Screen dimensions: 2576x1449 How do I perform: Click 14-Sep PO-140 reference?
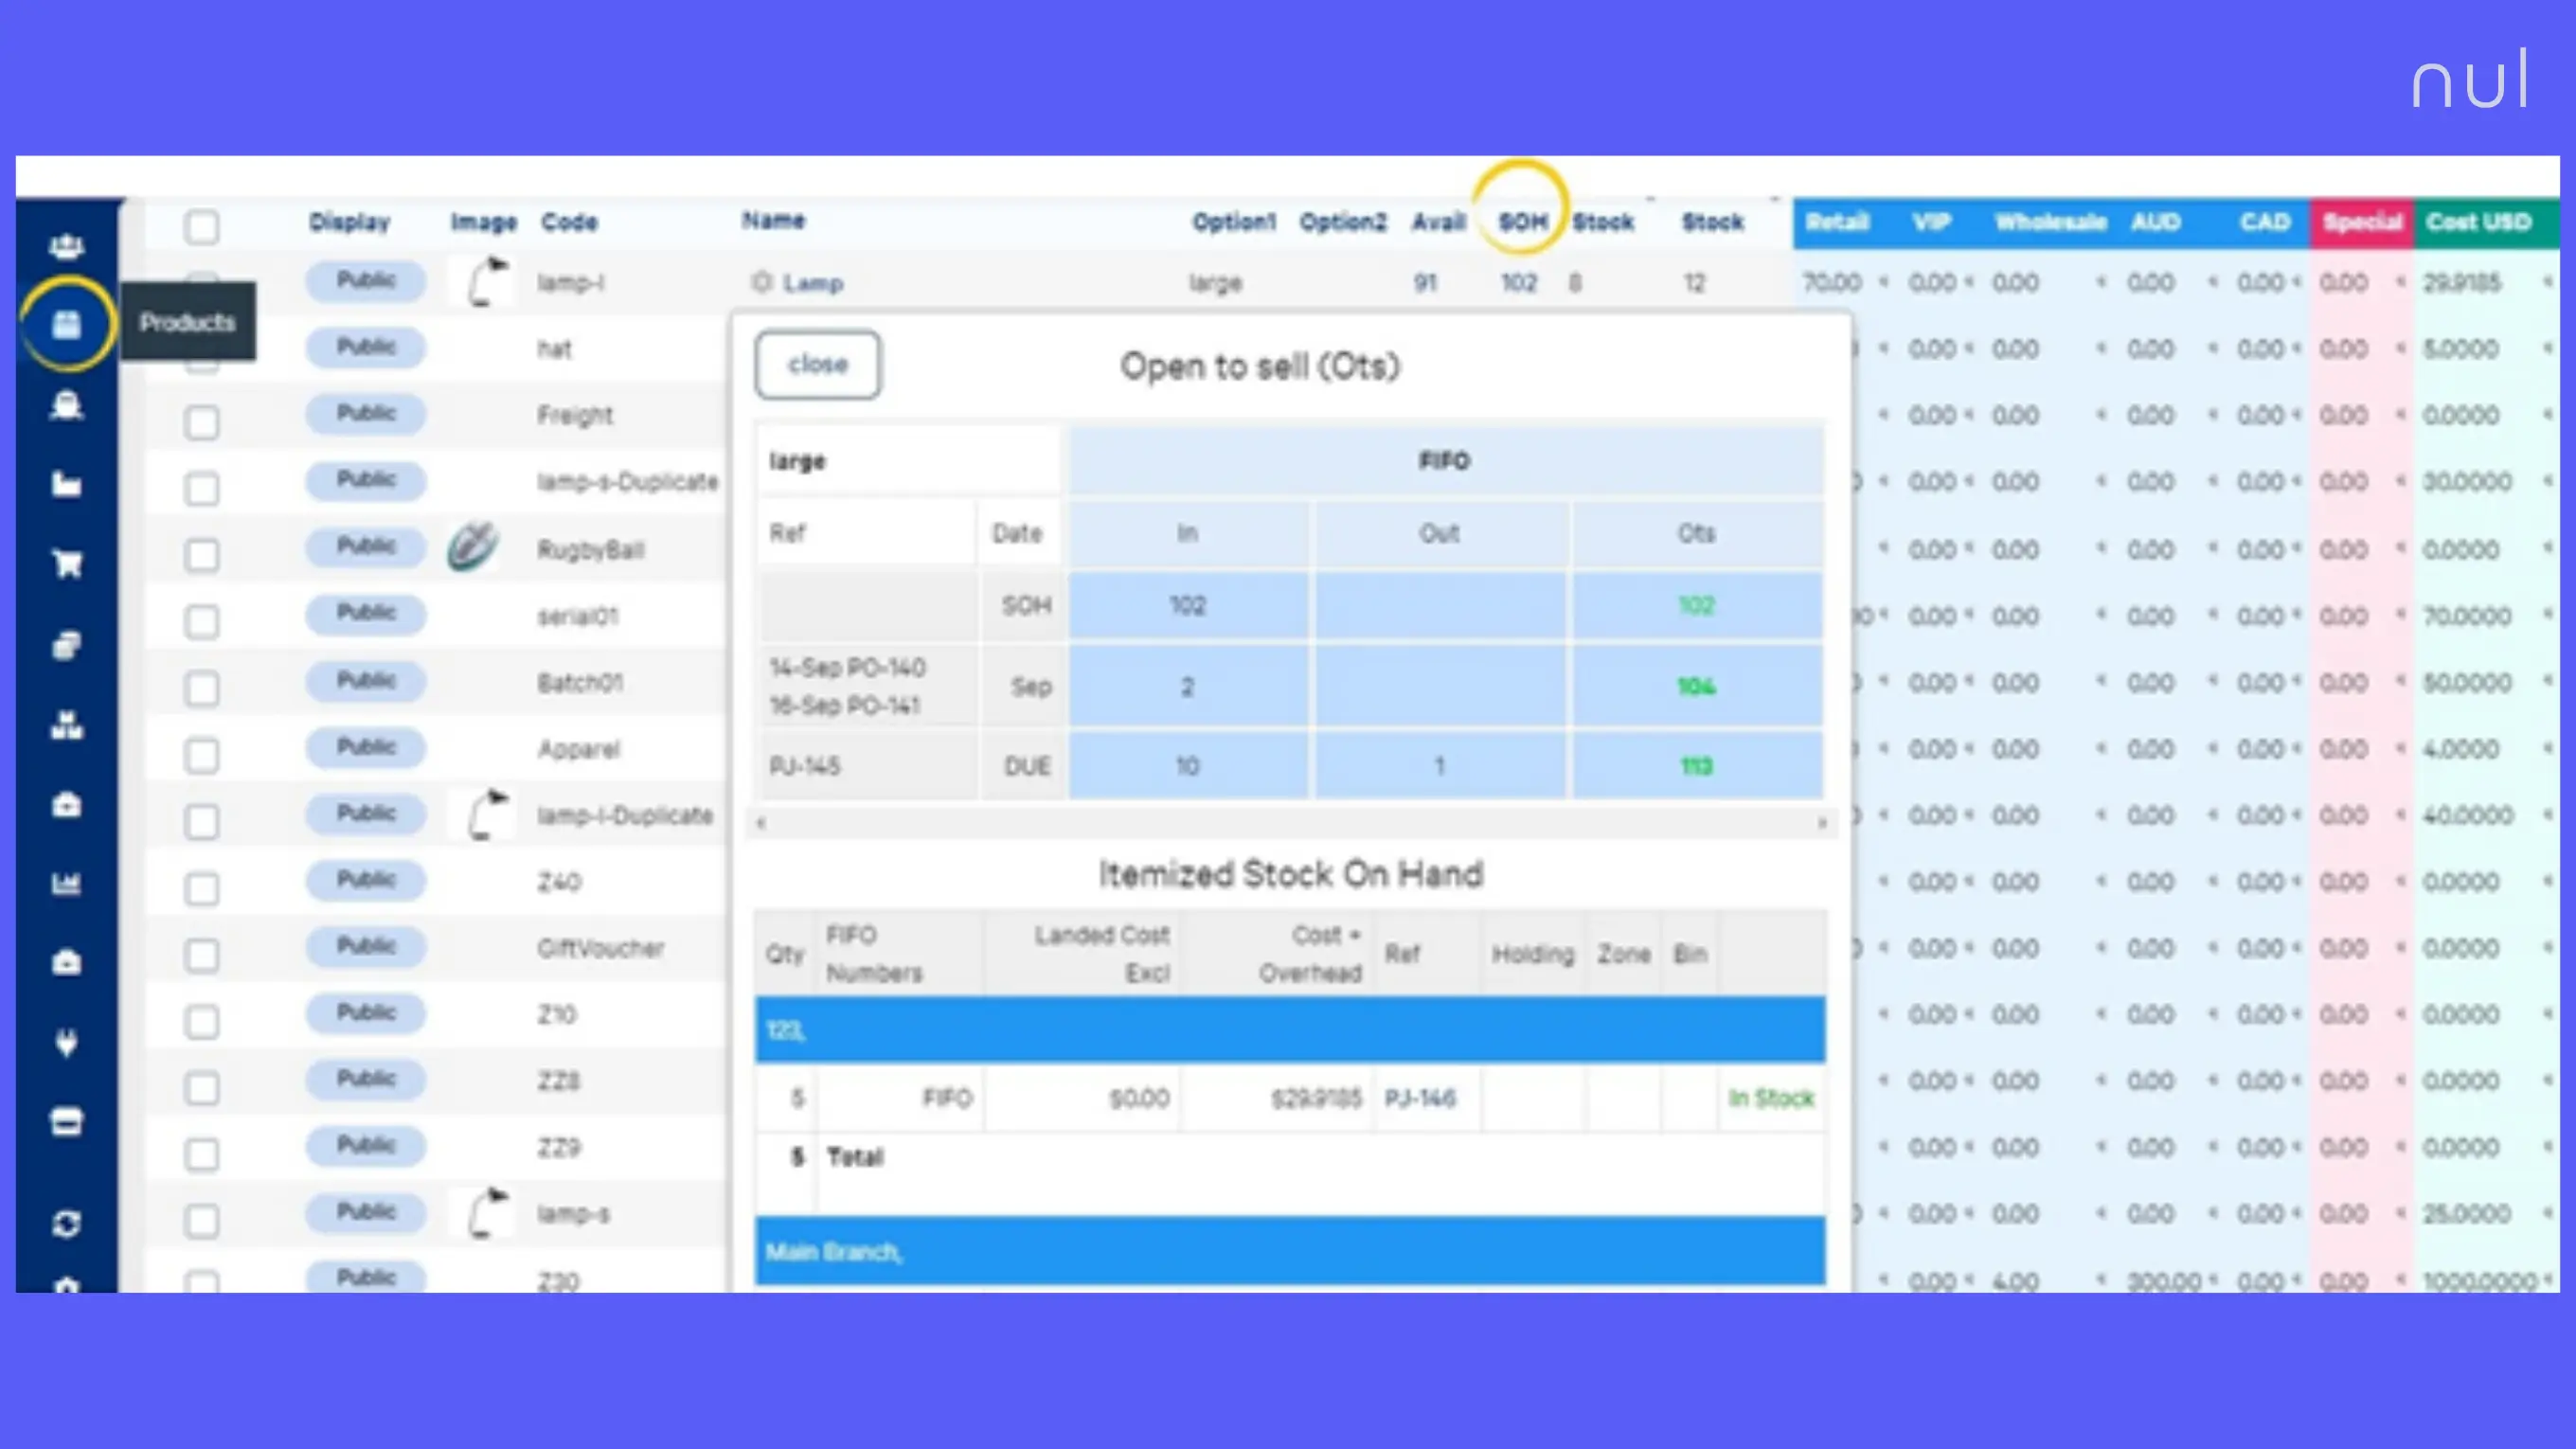tap(847, 667)
